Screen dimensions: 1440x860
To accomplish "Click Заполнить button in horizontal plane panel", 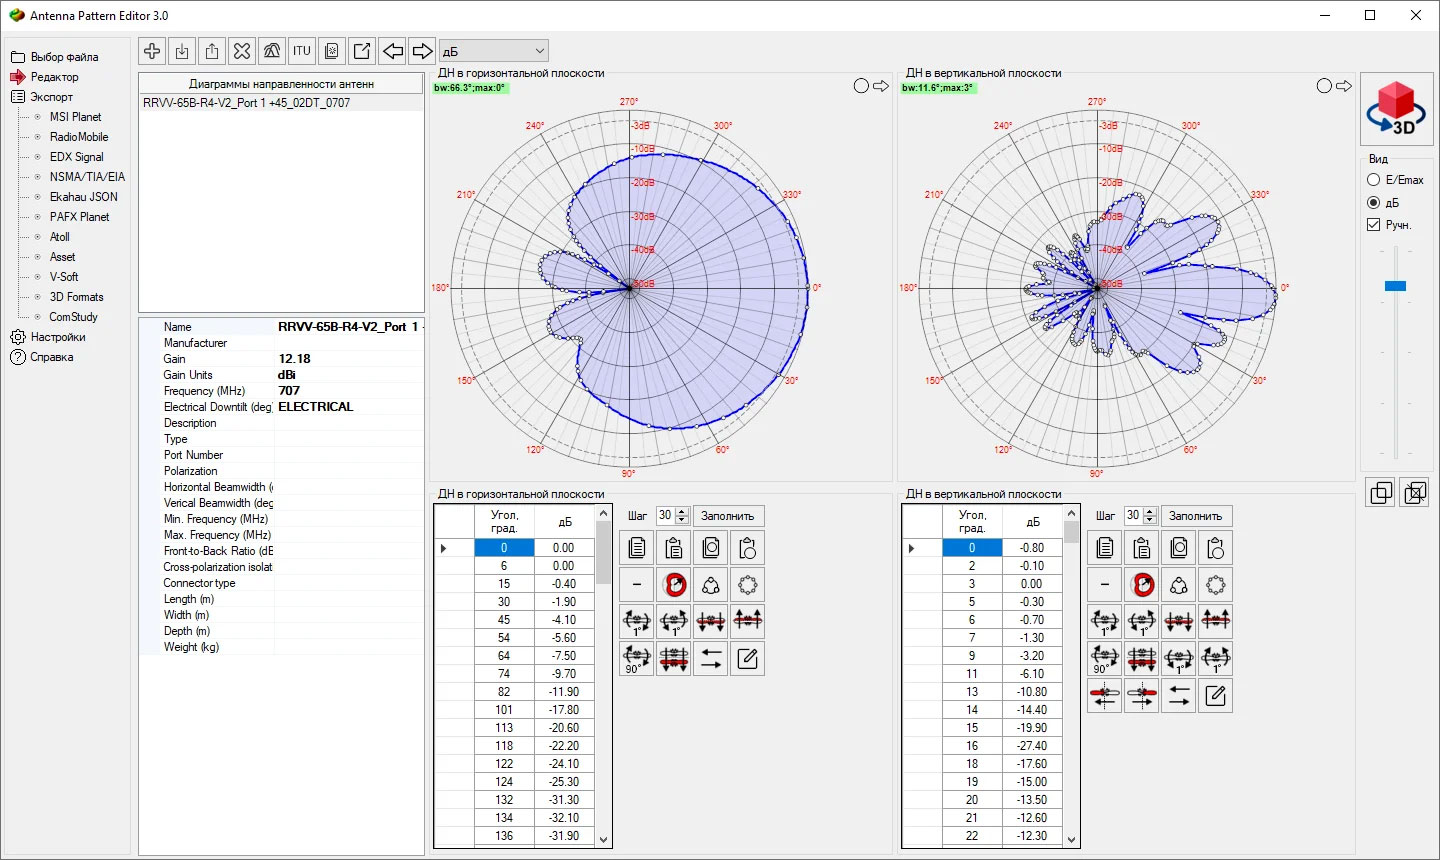I will [x=728, y=516].
